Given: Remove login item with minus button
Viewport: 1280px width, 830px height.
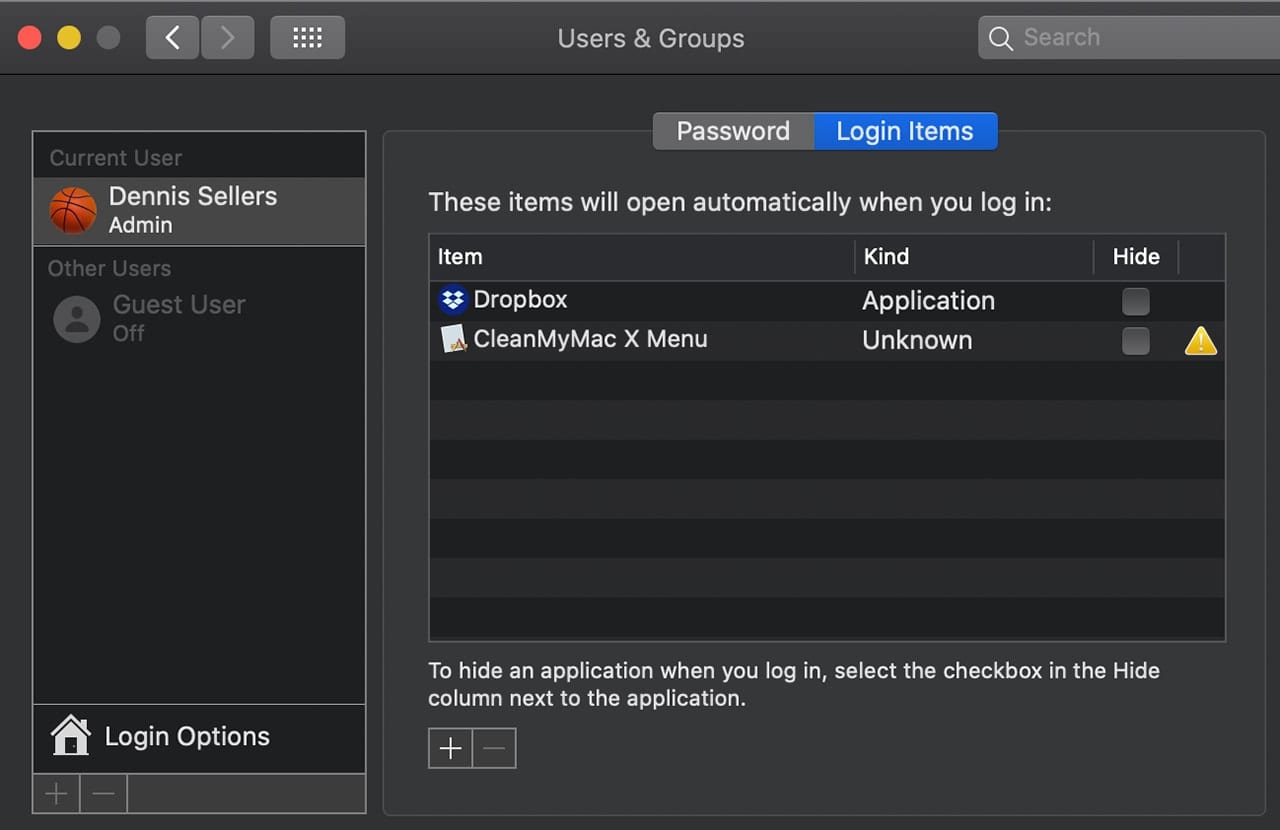Looking at the screenshot, I should (494, 748).
